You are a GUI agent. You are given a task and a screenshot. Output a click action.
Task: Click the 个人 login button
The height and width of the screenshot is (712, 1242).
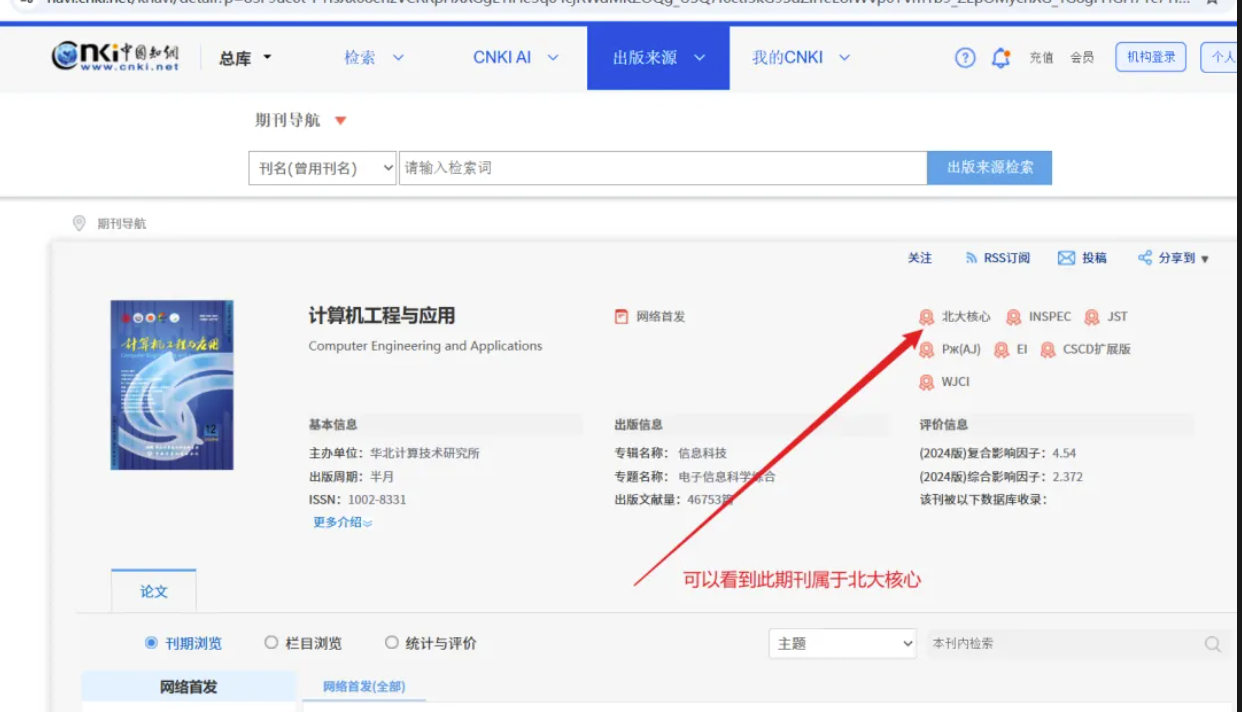click(1222, 58)
